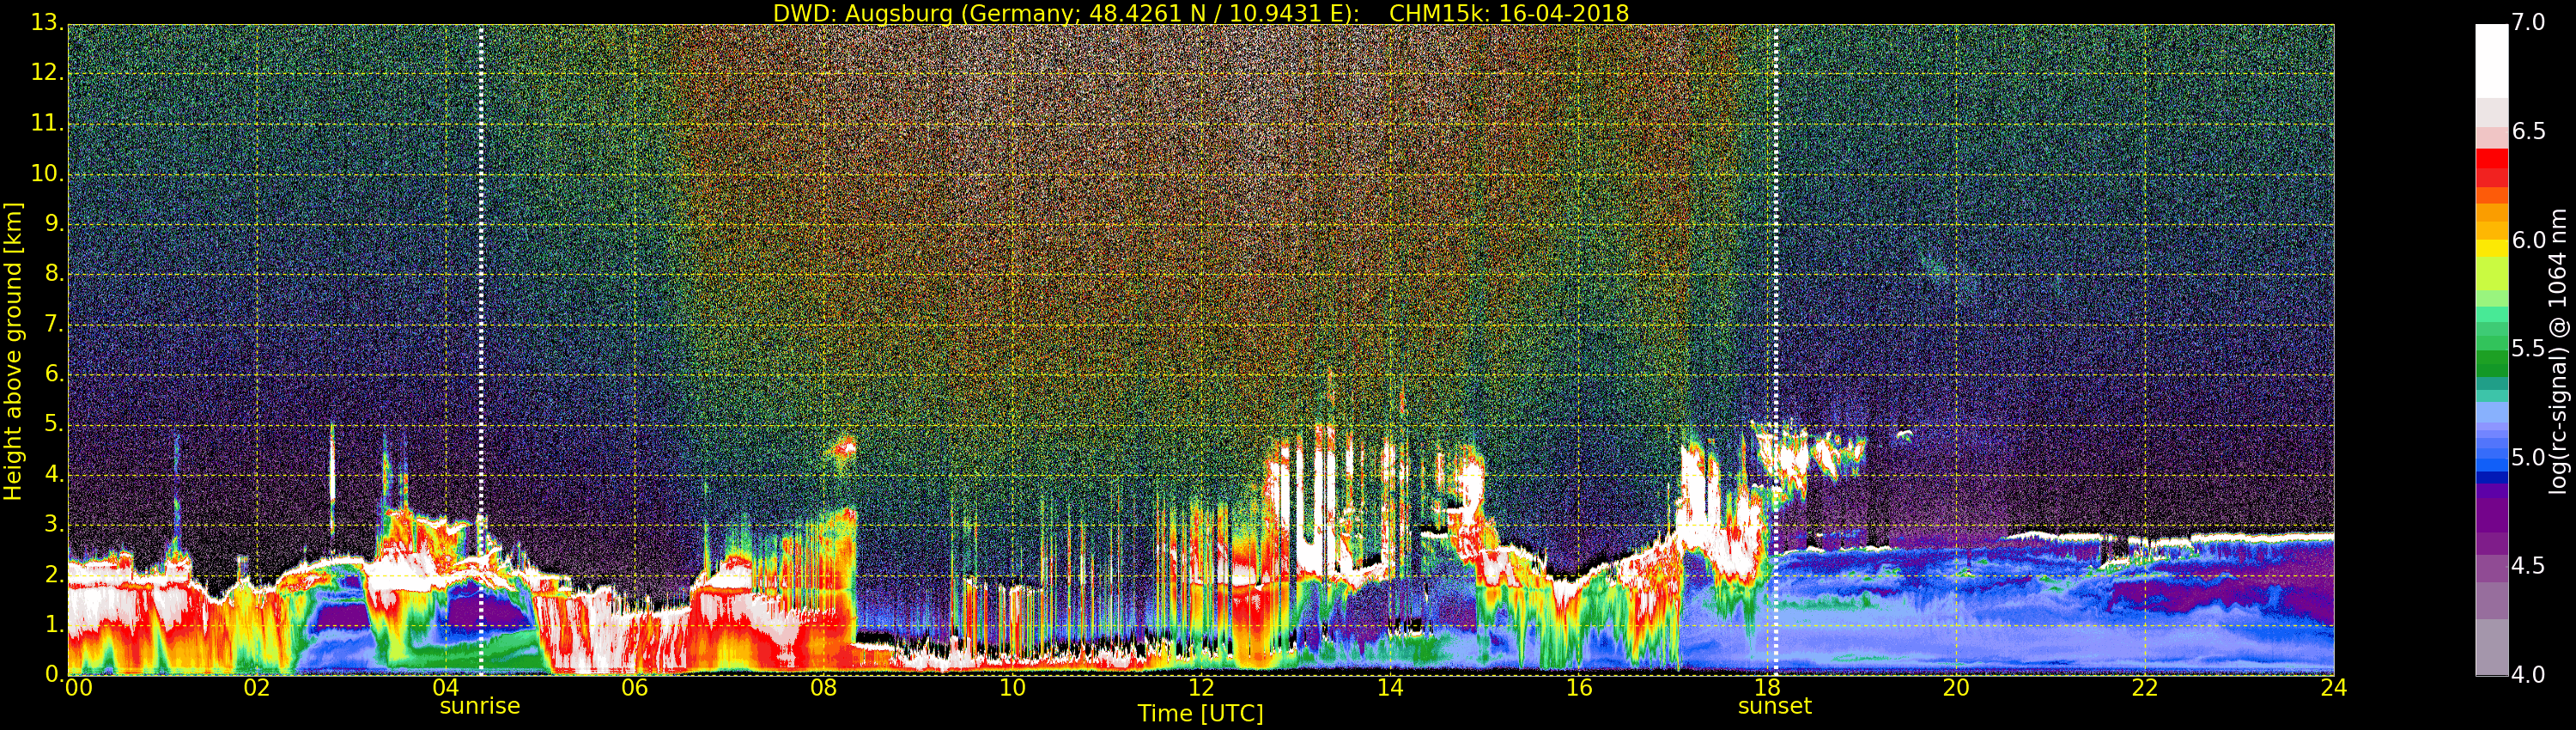Viewport: 2576px width, 730px height.
Task: Click the white dotted sunrise vertical line
Action: (x=481, y=300)
